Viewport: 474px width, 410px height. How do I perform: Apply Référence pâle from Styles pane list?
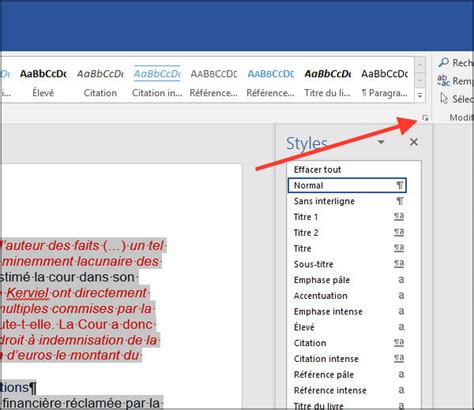click(x=347, y=375)
